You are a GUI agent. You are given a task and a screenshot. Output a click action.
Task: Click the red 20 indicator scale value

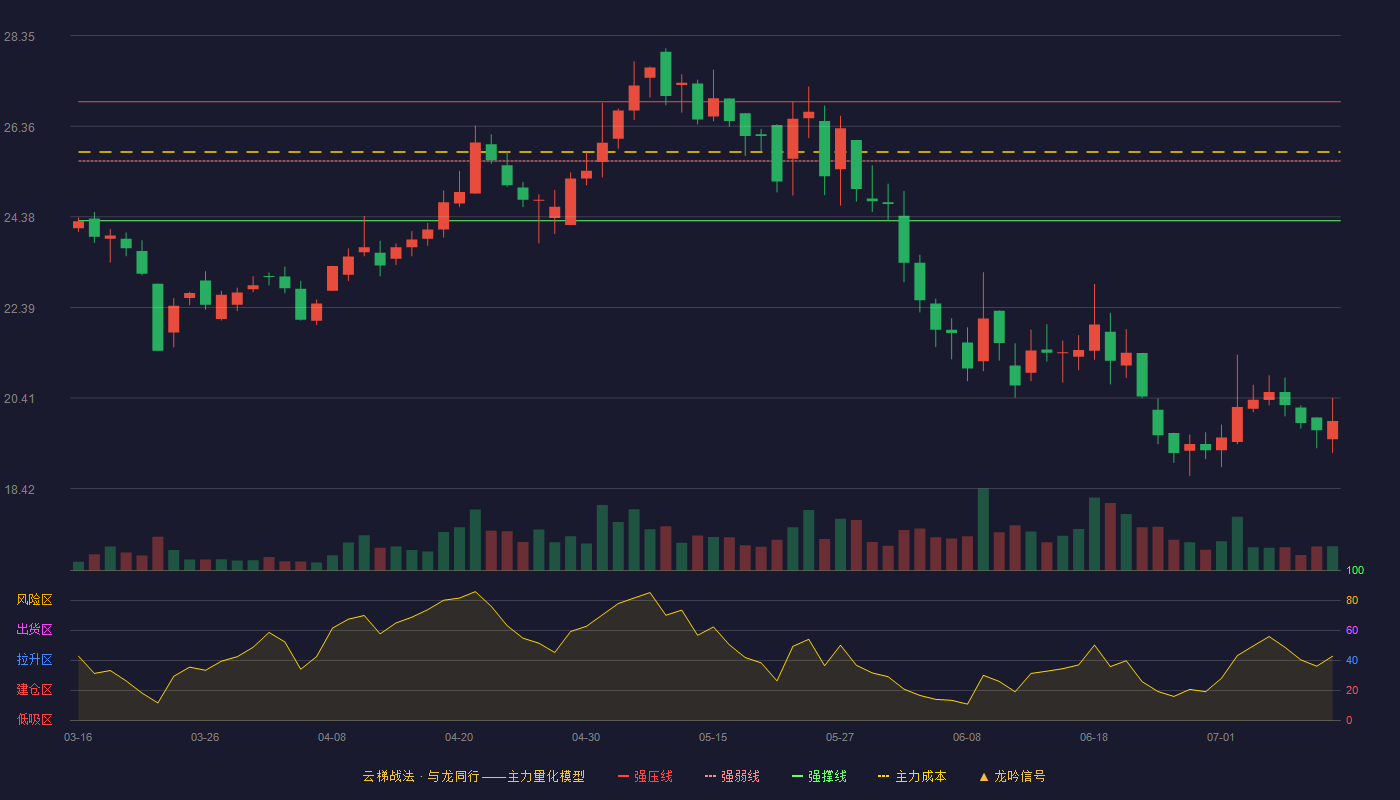tap(1352, 691)
